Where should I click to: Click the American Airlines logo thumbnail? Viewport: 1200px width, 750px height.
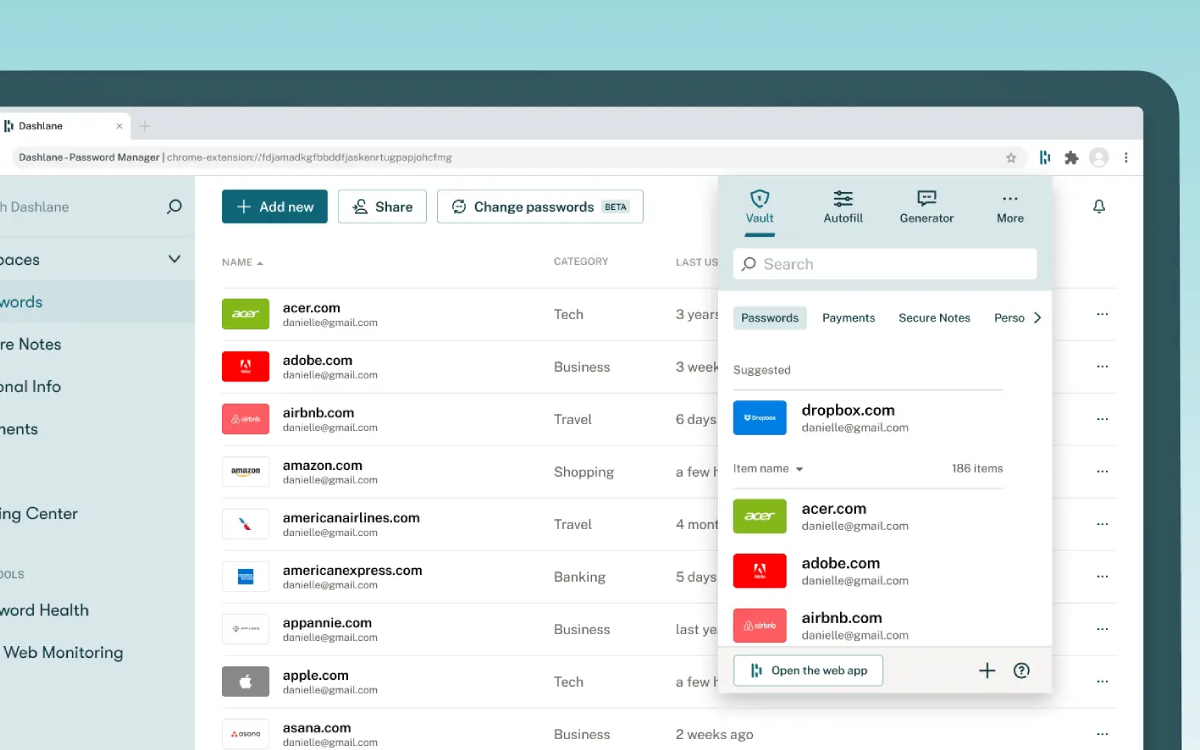245,524
